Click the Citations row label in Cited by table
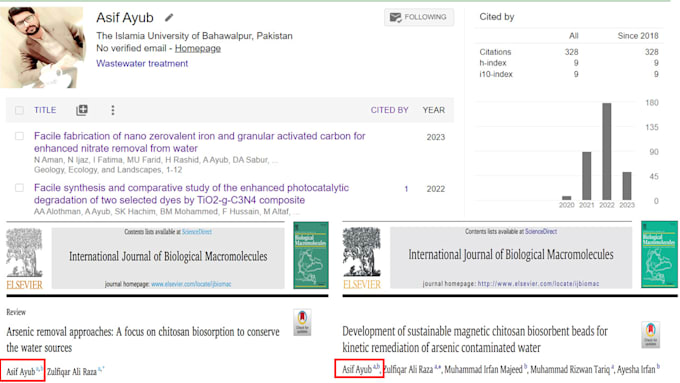 pyautogui.click(x=495, y=52)
